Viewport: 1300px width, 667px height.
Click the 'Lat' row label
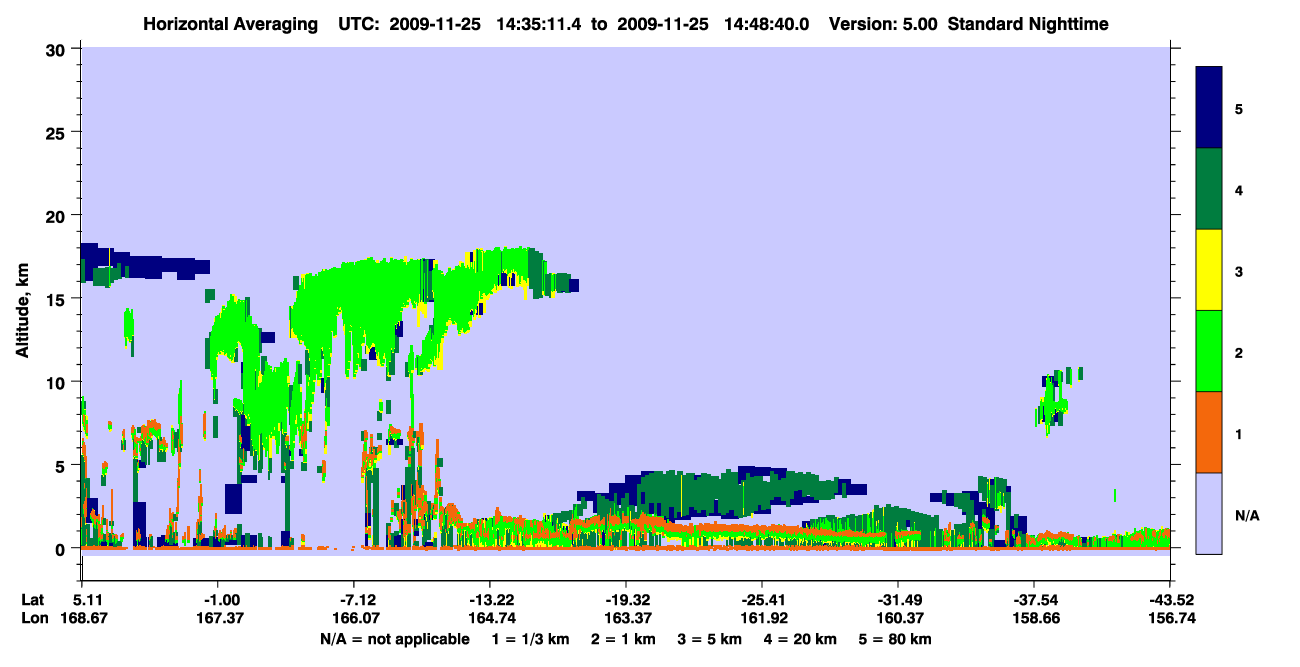pyautogui.click(x=33, y=599)
